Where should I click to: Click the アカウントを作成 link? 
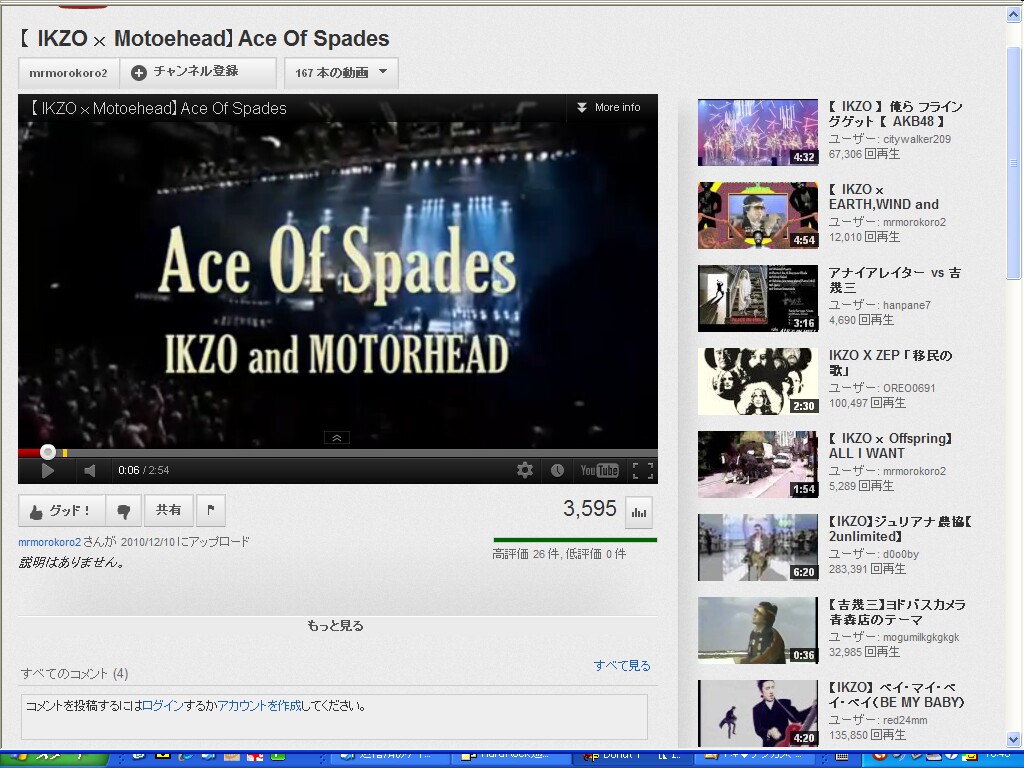(x=260, y=706)
